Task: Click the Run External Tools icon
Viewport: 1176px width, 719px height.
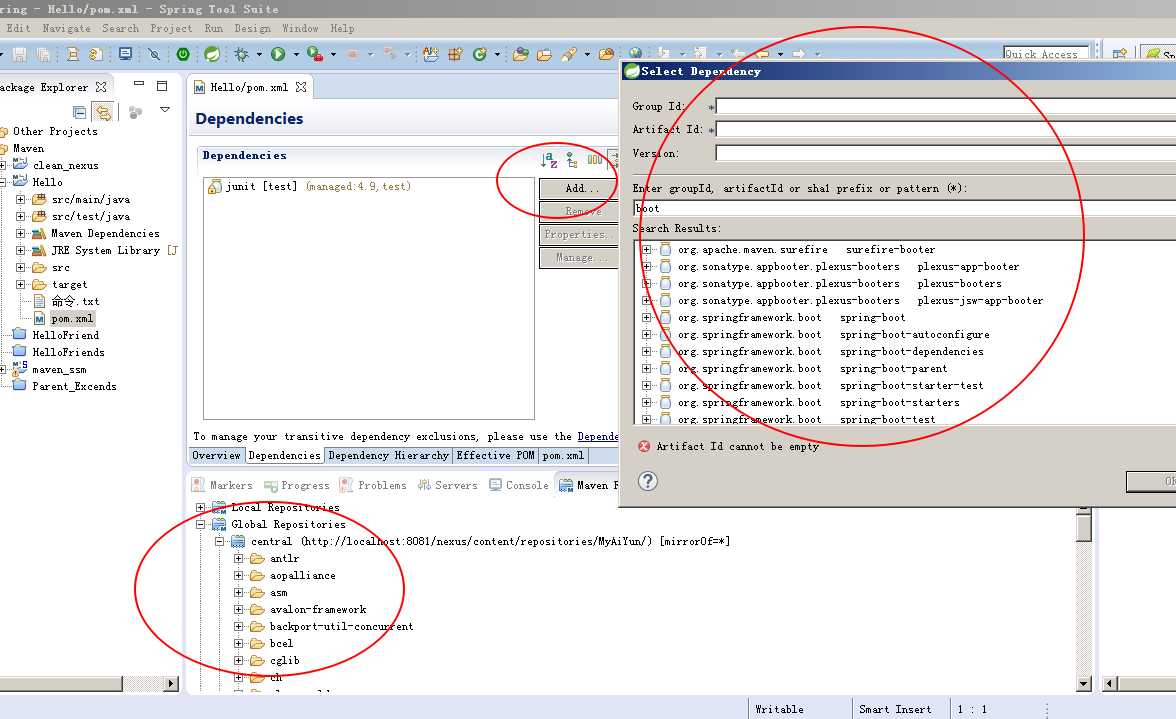Action: click(316, 54)
